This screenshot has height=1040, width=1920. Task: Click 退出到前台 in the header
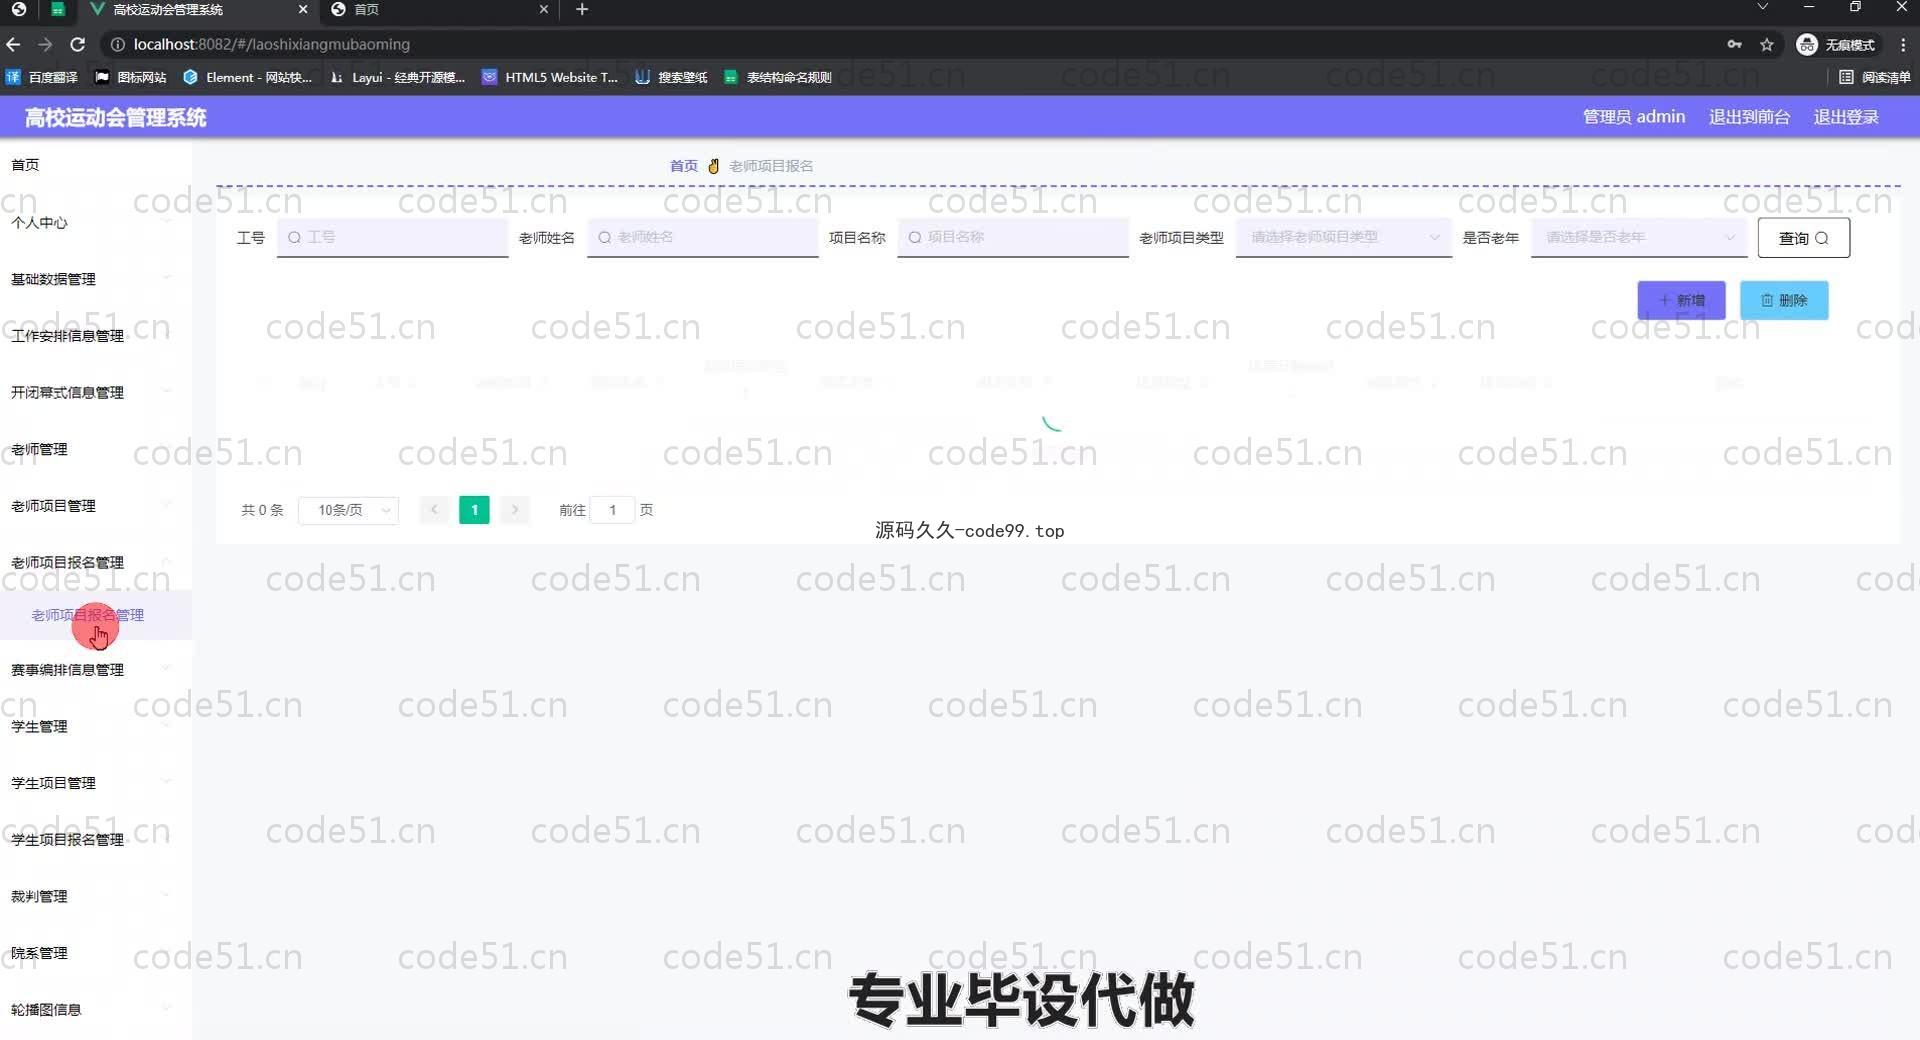(x=1749, y=117)
